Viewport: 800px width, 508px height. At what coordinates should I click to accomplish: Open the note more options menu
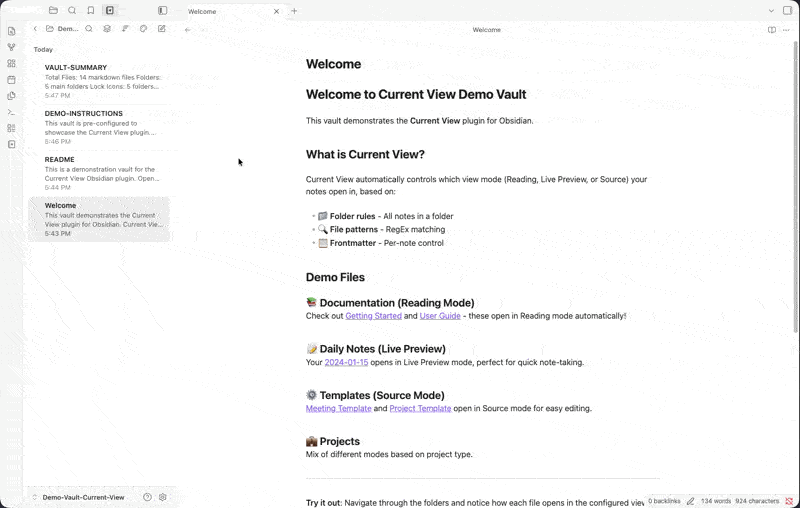point(786,30)
